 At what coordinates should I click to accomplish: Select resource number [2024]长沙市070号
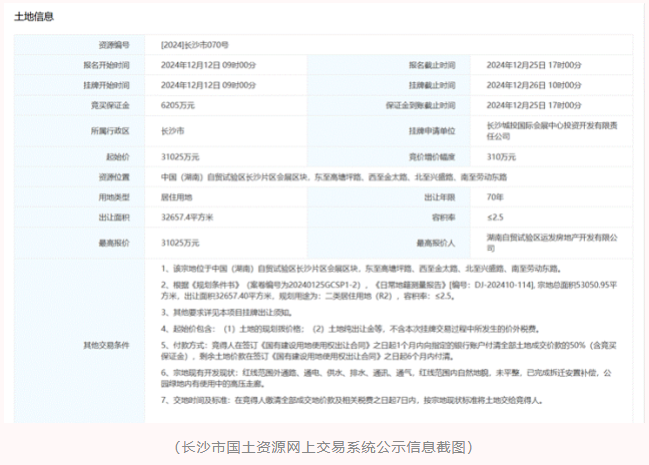pos(194,46)
